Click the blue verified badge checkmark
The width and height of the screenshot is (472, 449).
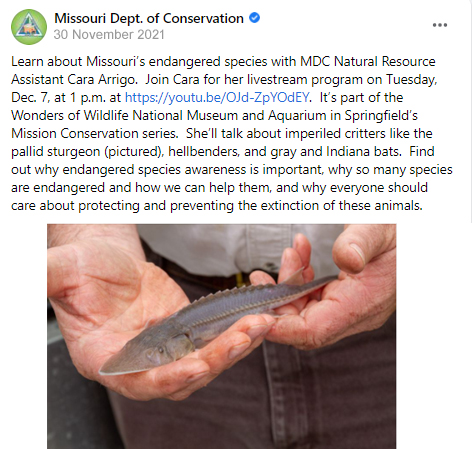[x=255, y=18]
